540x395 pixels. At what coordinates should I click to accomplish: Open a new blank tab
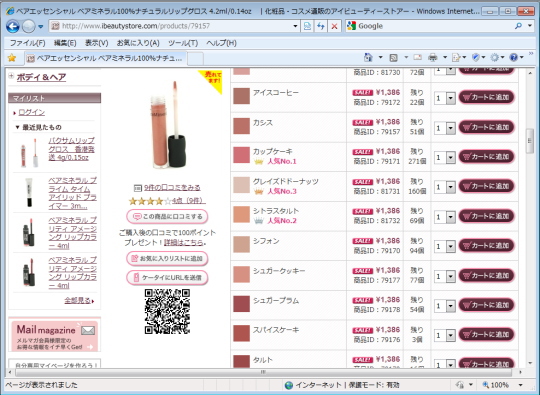pyautogui.click(x=195, y=59)
